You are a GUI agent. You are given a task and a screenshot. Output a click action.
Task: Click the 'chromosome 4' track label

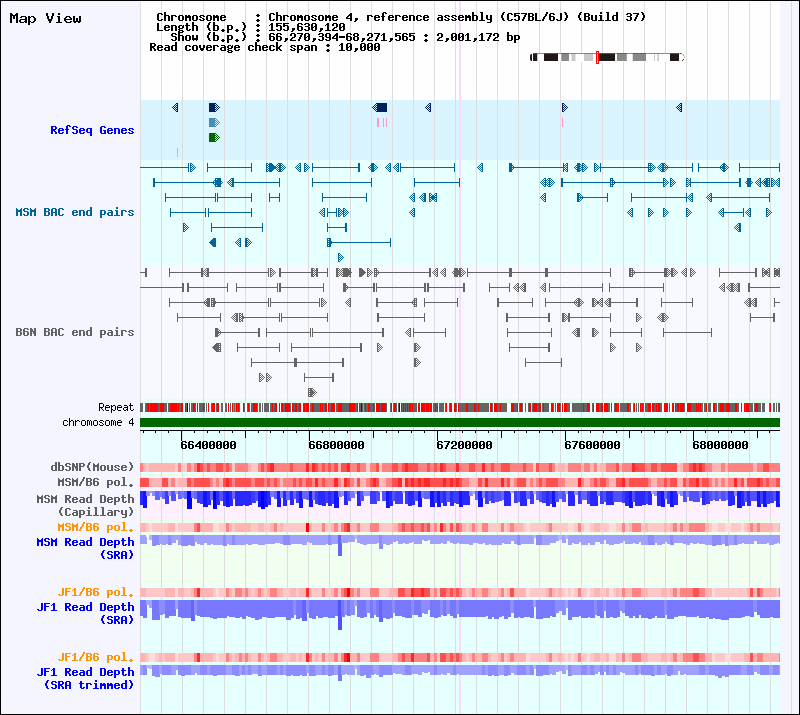point(98,423)
